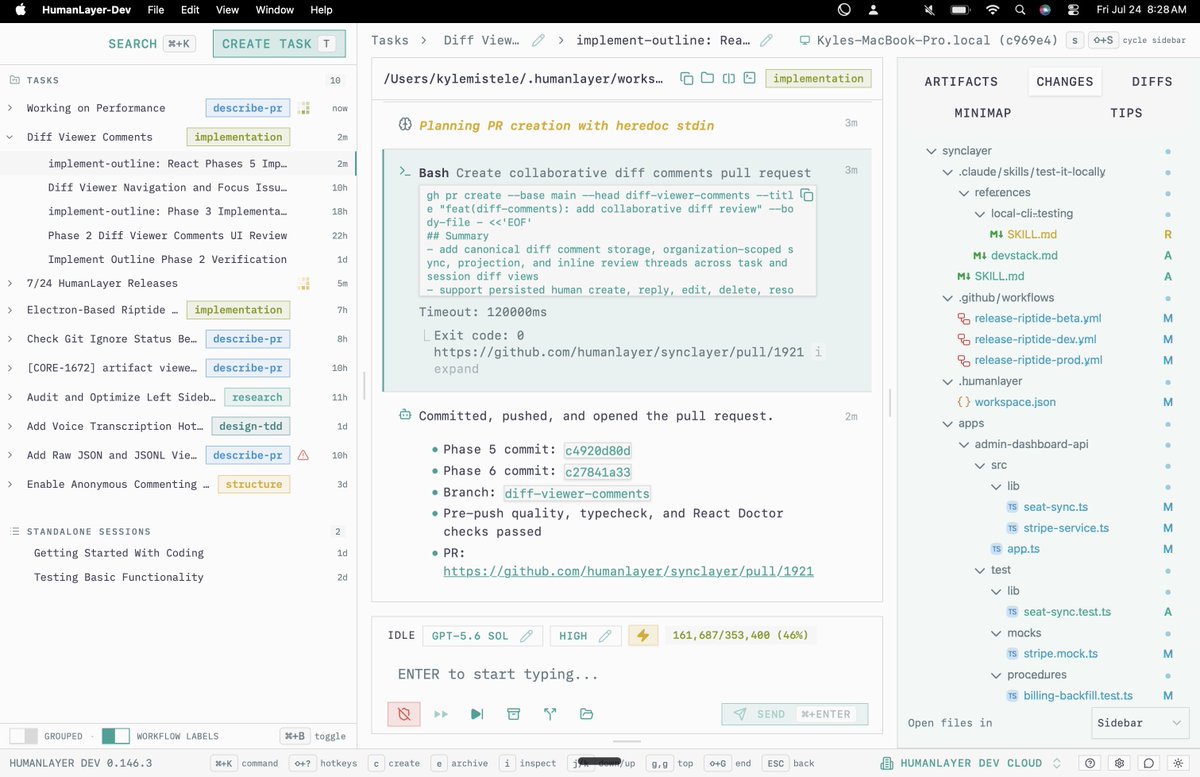Click the info icon after pull/1921 output
This screenshot has width=1200, height=777.
818,353
